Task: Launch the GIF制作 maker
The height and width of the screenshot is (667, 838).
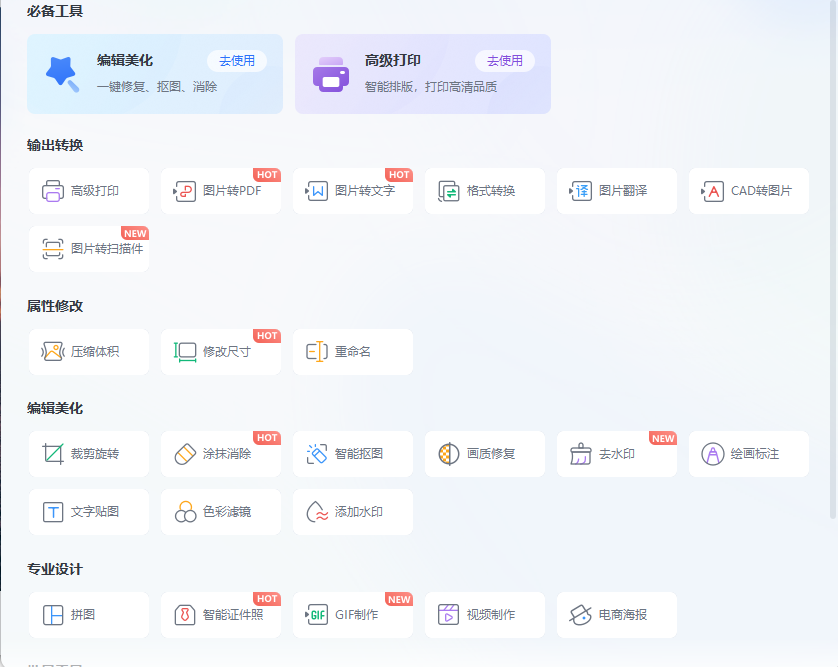Action: click(353, 615)
